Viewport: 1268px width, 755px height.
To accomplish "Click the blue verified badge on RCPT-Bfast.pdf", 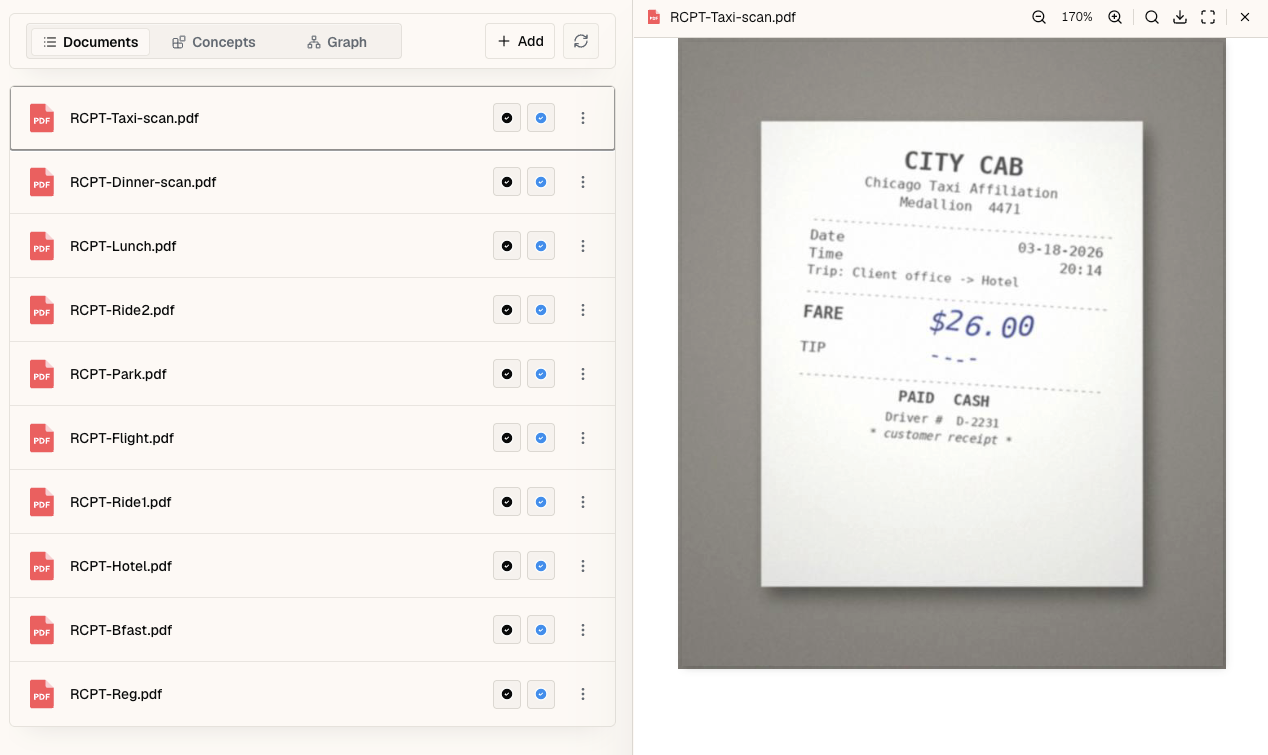I will click(541, 630).
